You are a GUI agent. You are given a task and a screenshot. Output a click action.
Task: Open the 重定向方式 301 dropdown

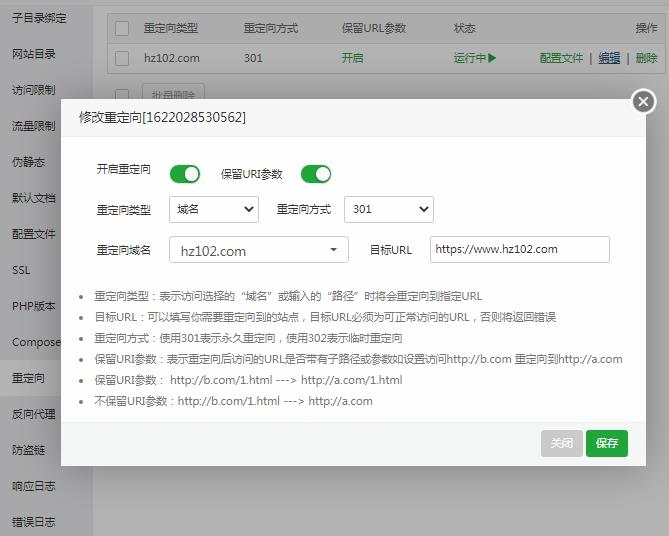click(389, 210)
